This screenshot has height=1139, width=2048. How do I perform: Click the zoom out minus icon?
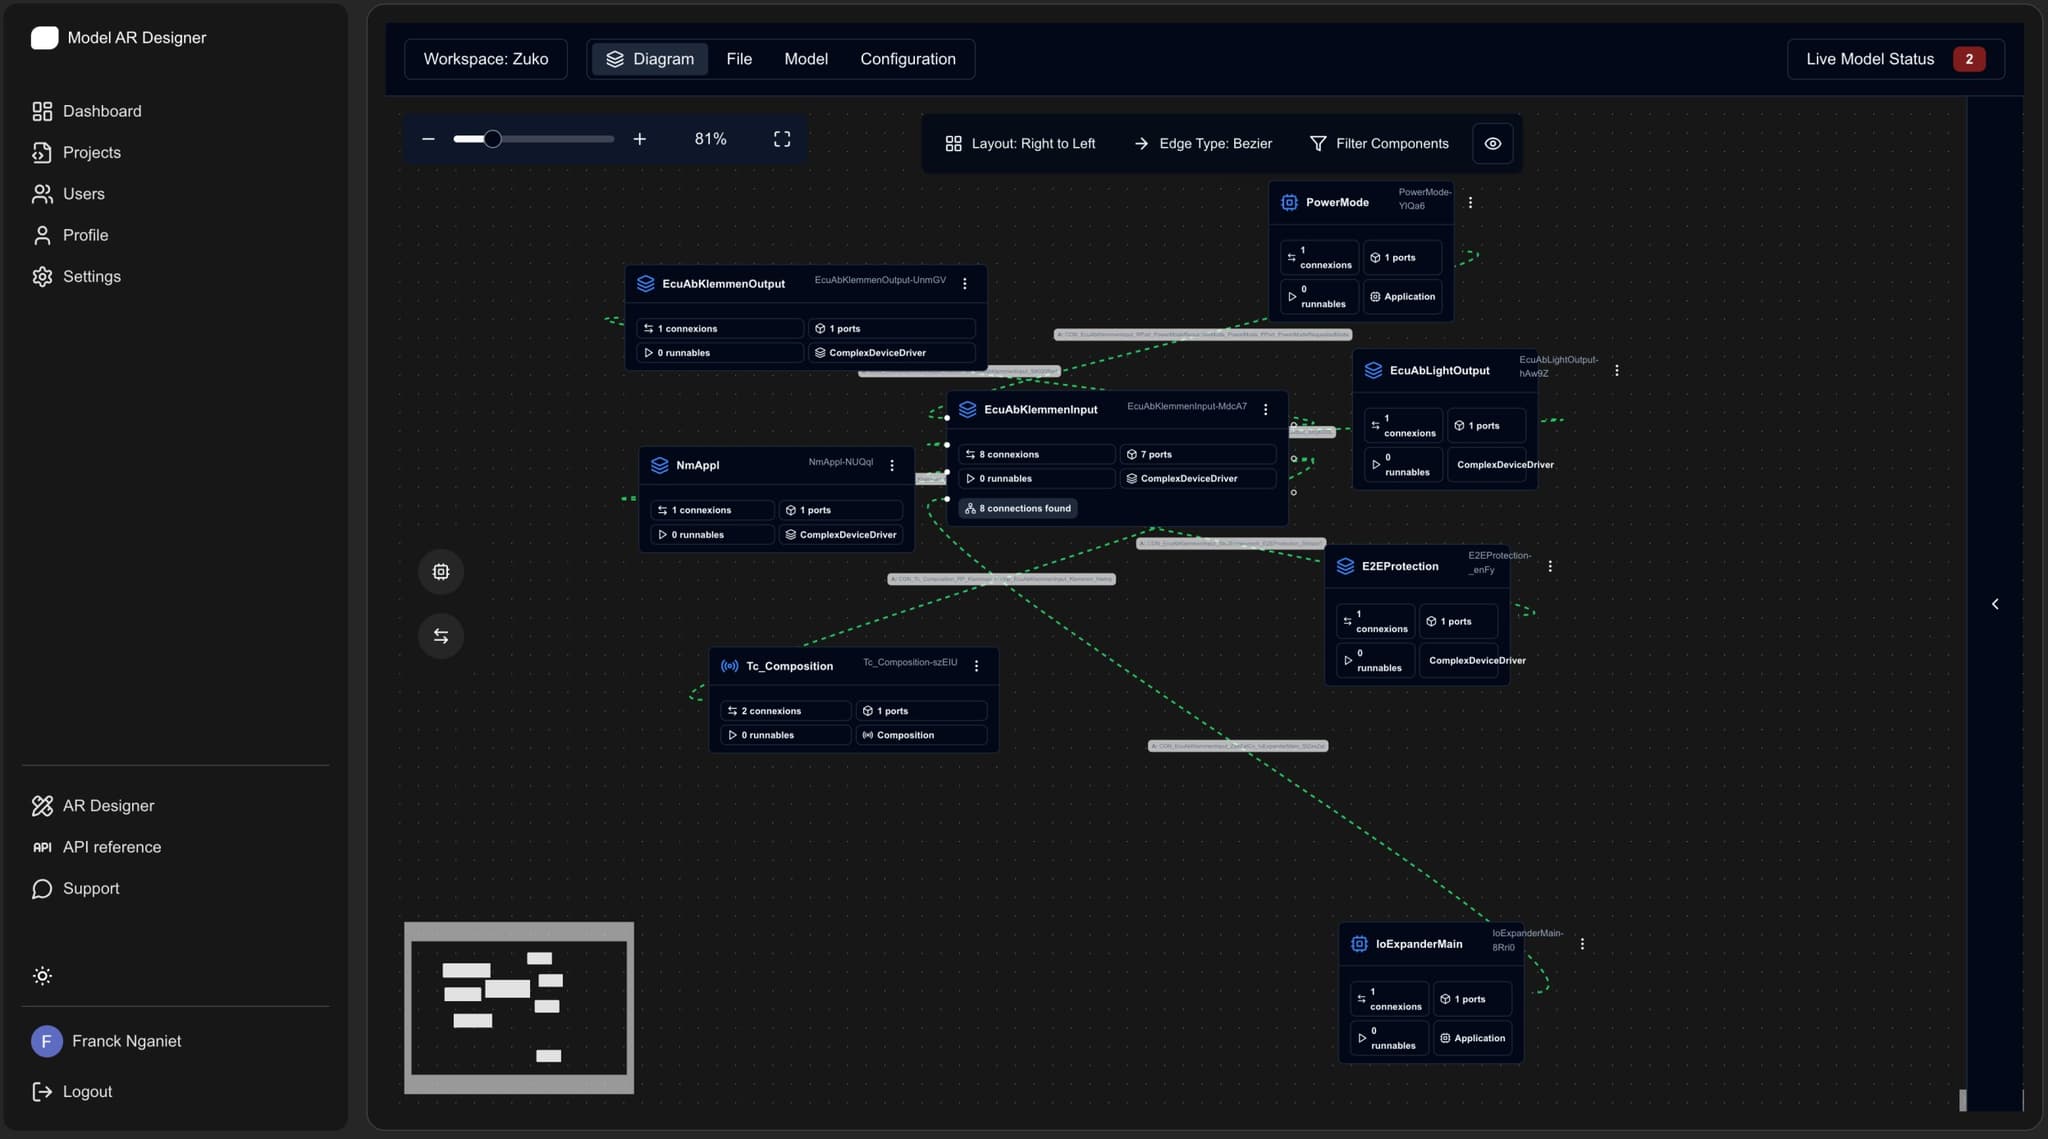point(428,139)
